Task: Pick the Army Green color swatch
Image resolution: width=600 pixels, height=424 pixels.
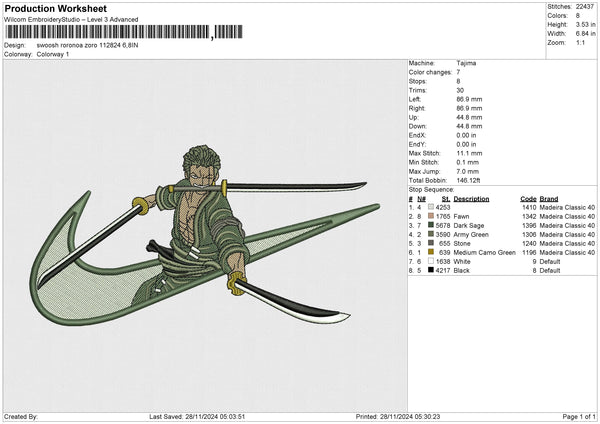Action: tap(431, 234)
